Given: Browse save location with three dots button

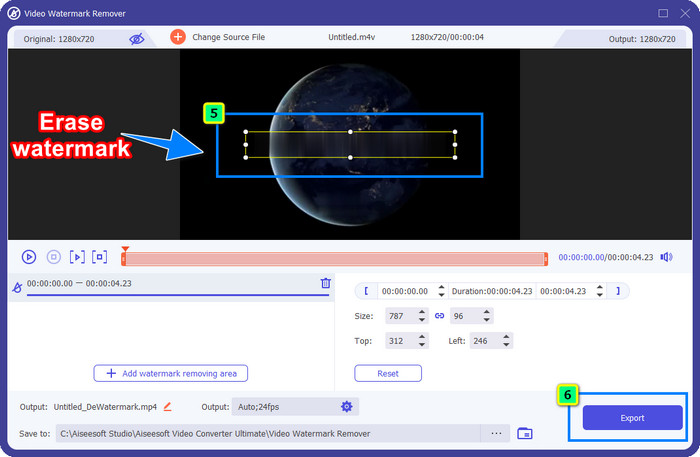Looking at the screenshot, I should tap(496, 433).
